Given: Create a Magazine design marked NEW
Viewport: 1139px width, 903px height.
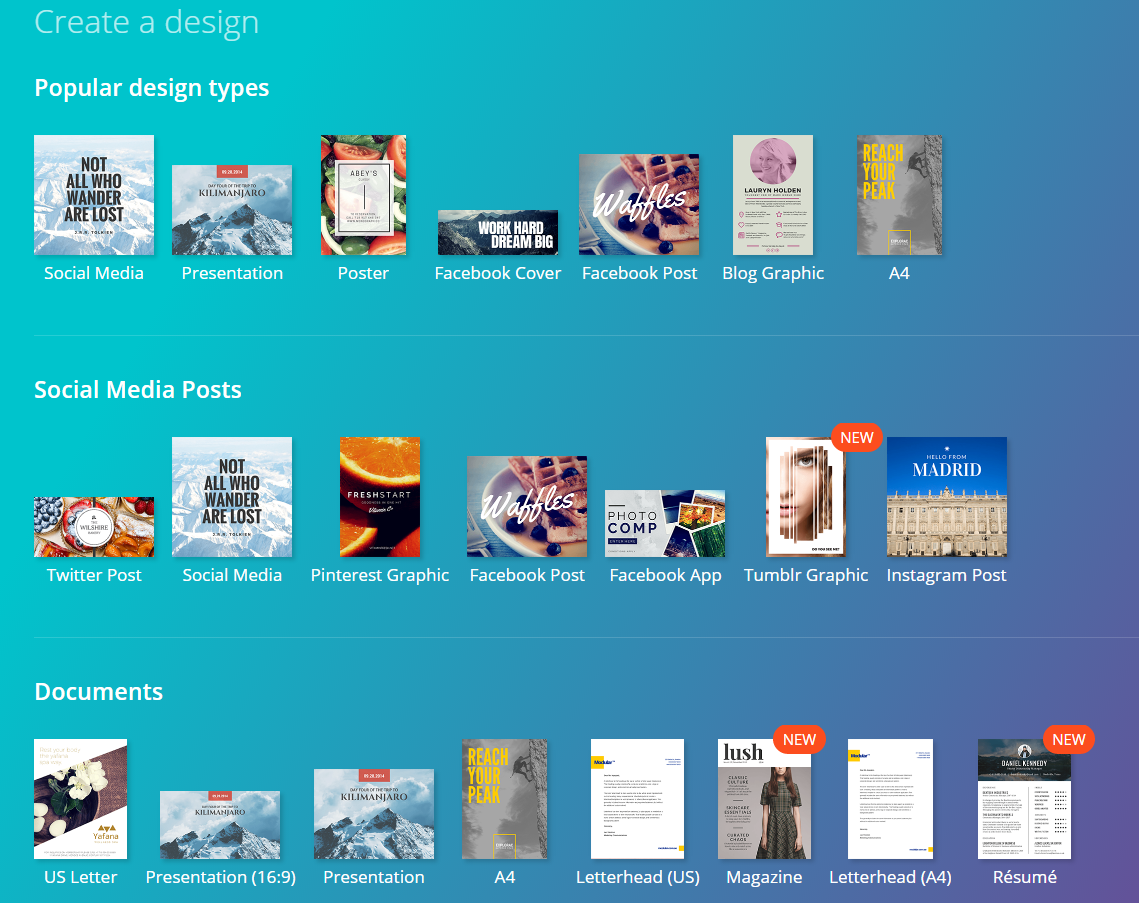Looking at the screenshot, I should pyautogui.click(x=764, y=798).
